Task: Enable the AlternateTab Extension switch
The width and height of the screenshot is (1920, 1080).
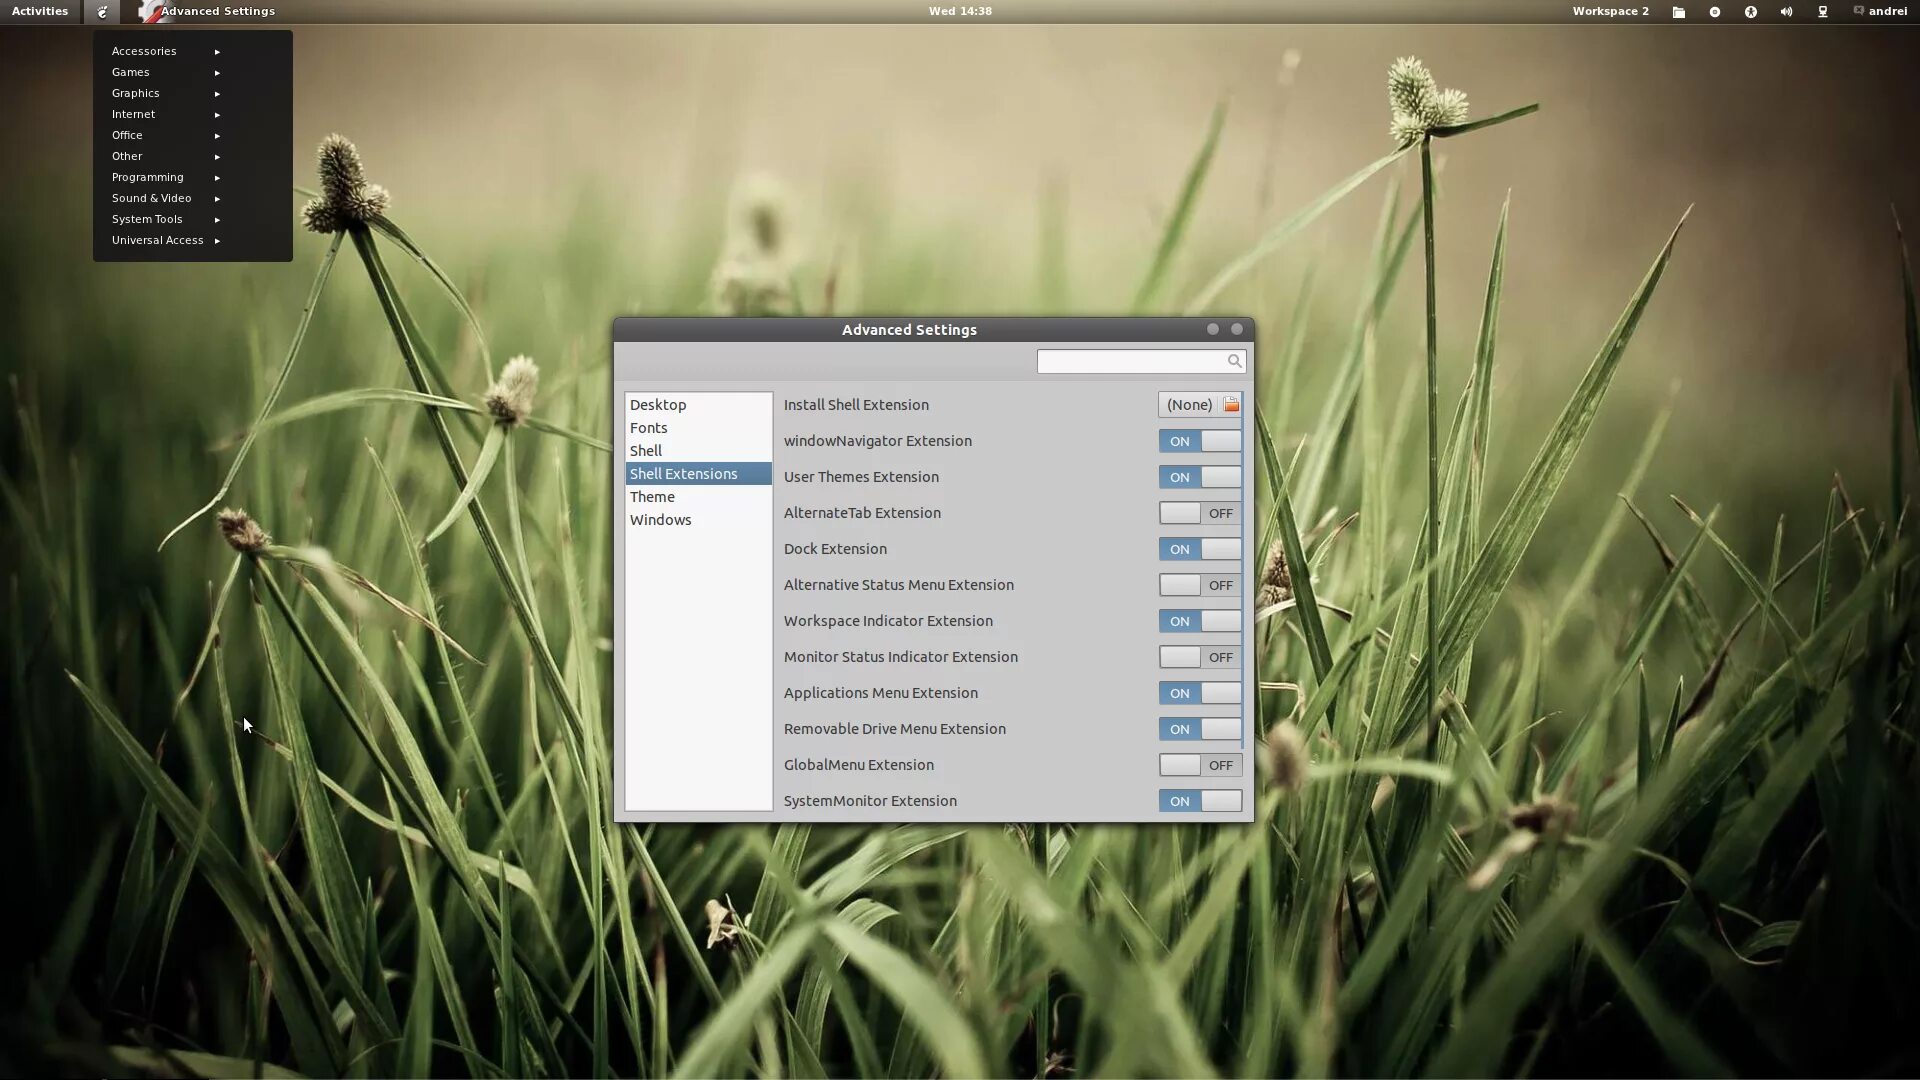Action: tap(1200, 513)
